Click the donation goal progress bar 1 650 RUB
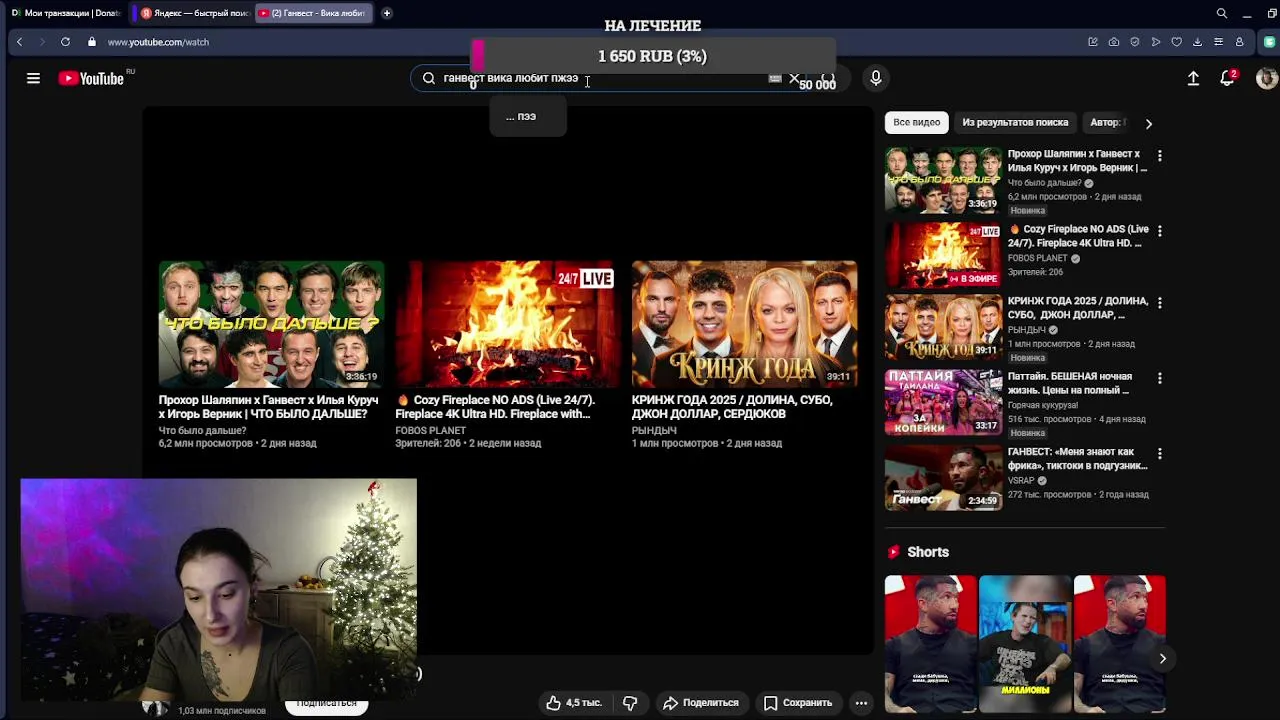1280x720 pixels. tap(652, 56)
